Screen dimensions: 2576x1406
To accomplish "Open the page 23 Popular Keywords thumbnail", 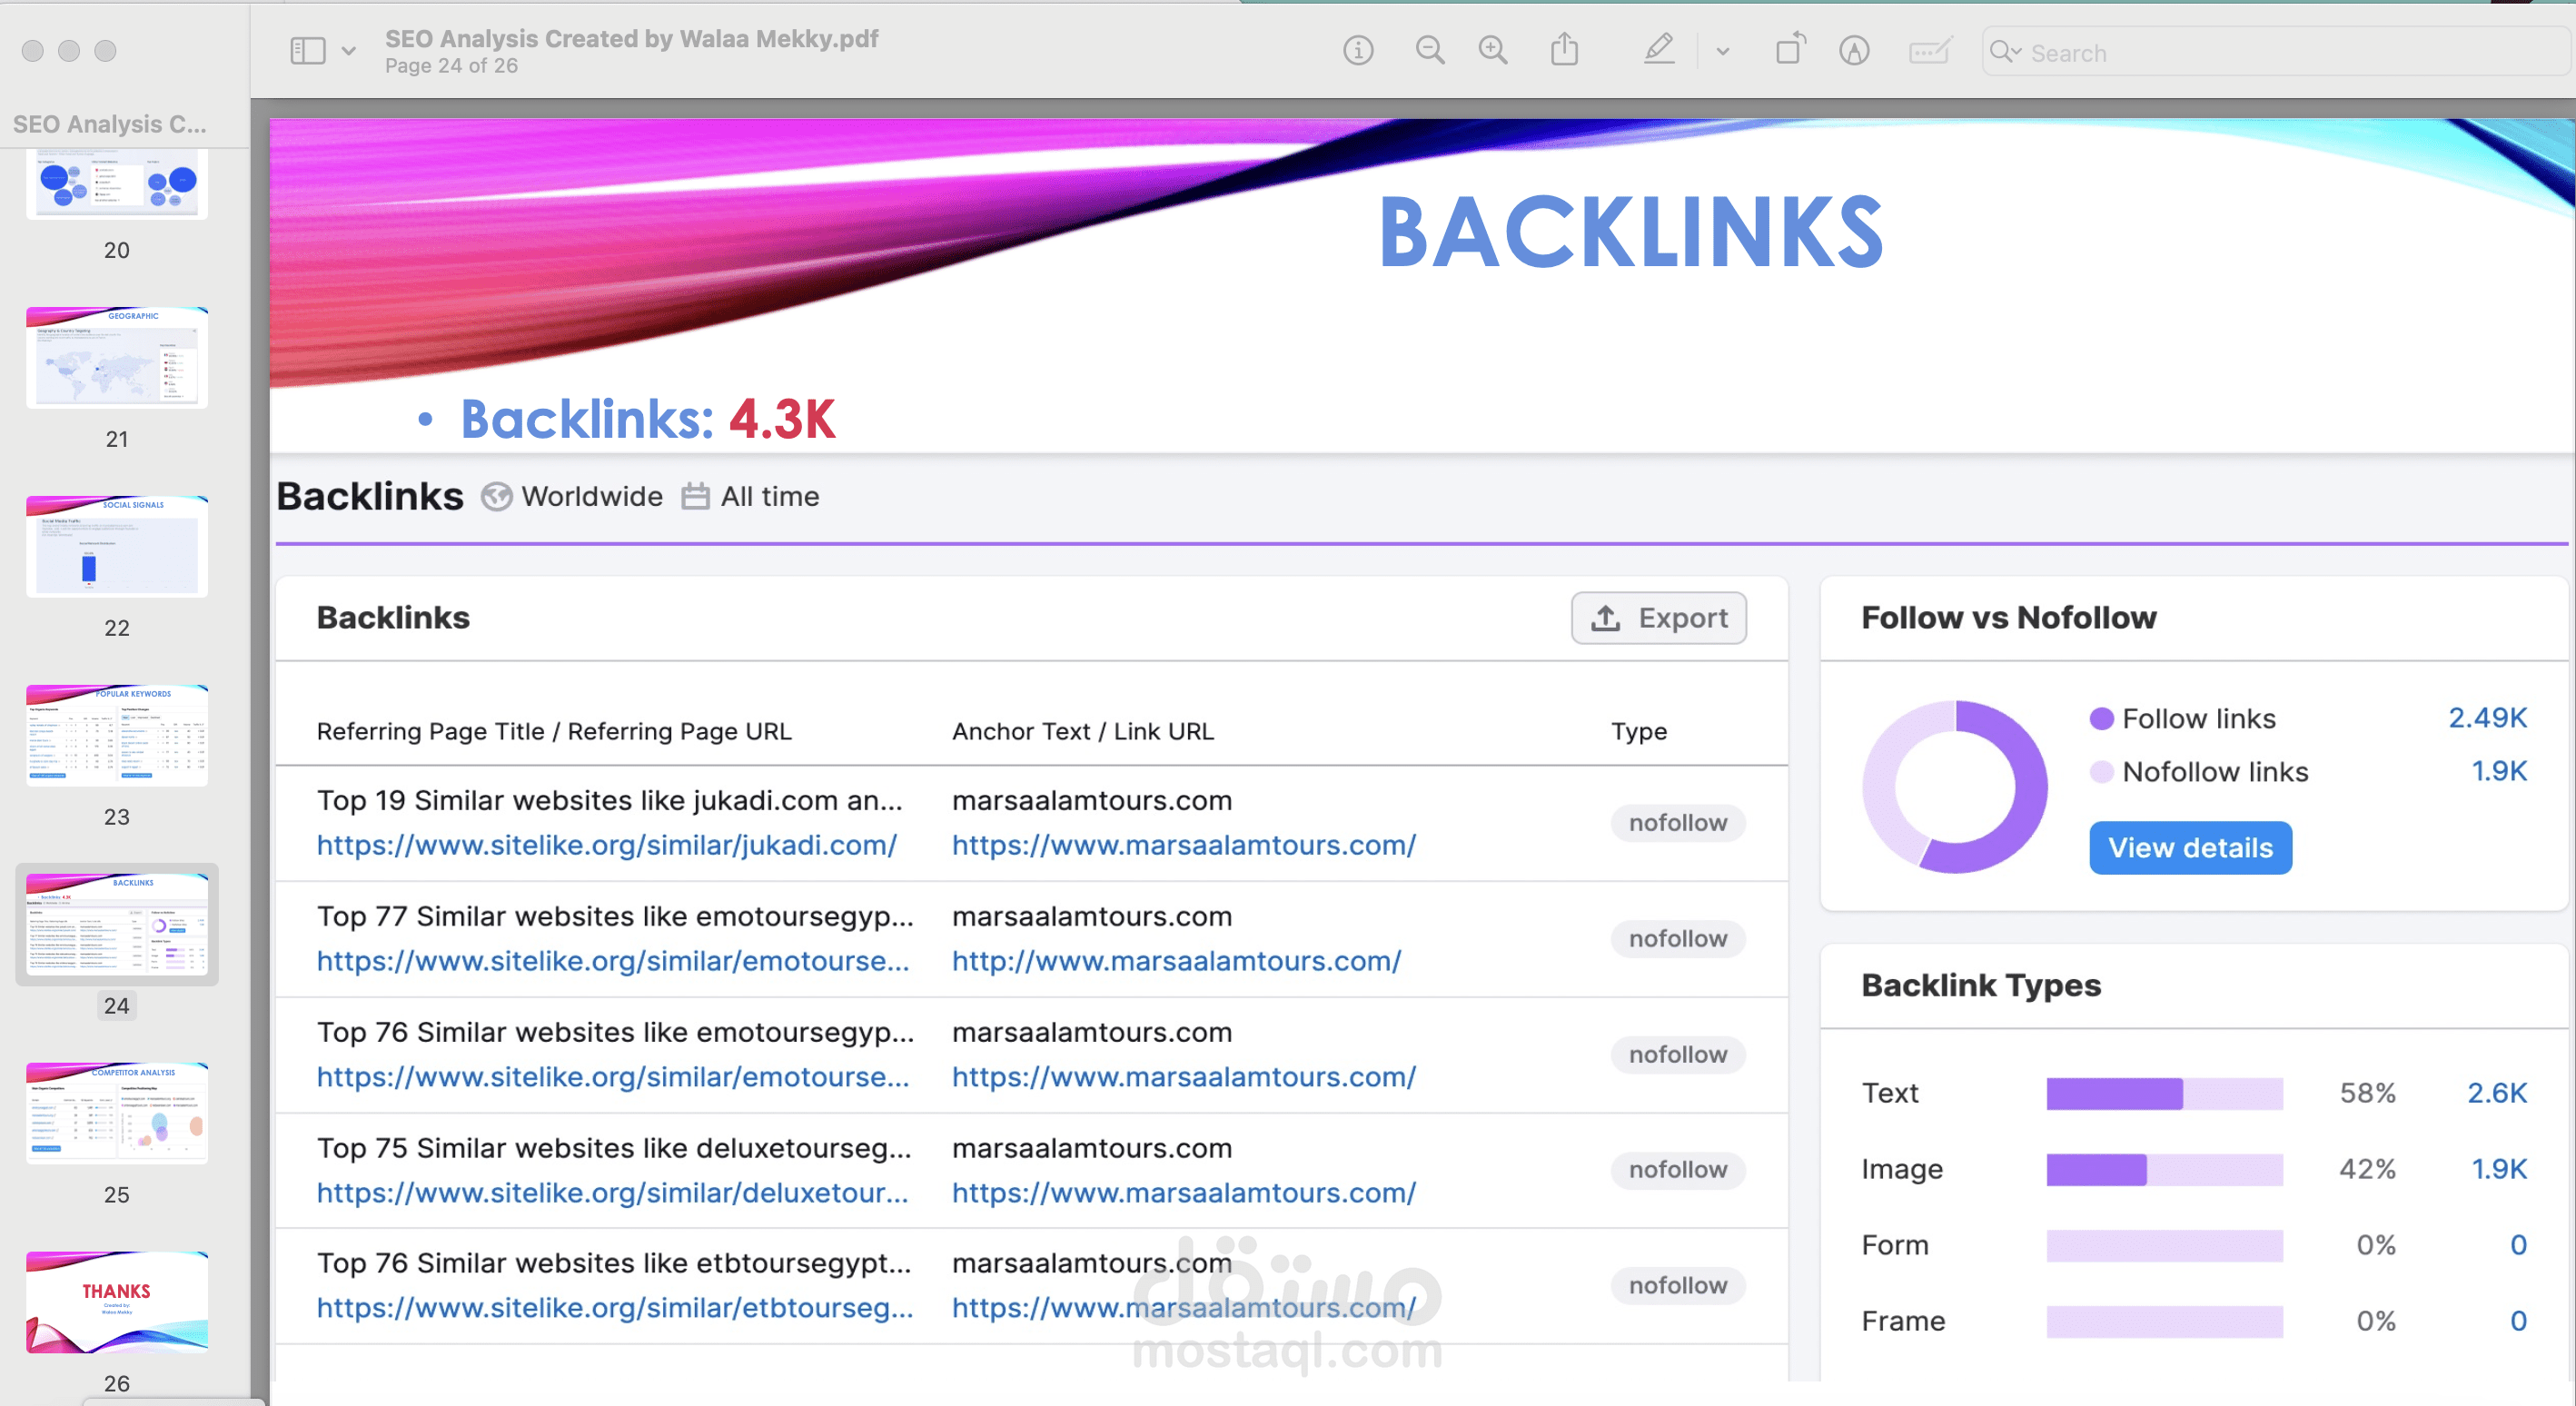I will click(x=117, y=735).
